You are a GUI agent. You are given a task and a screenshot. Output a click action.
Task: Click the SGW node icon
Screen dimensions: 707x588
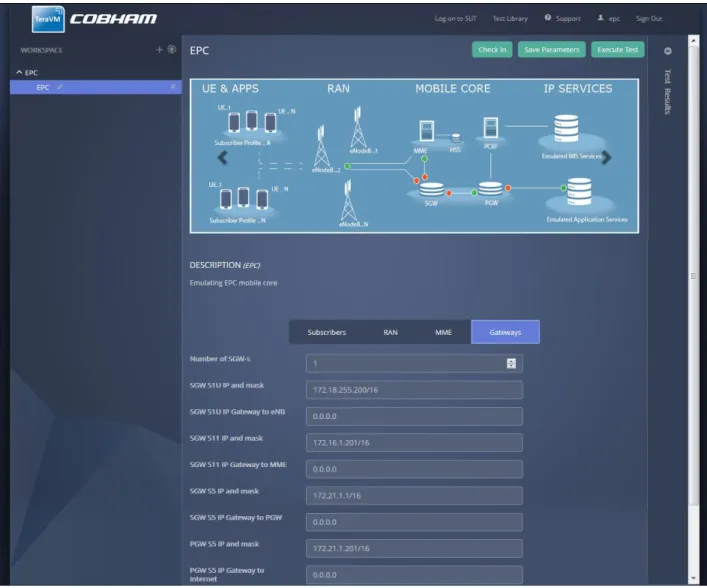click(432, 189)
